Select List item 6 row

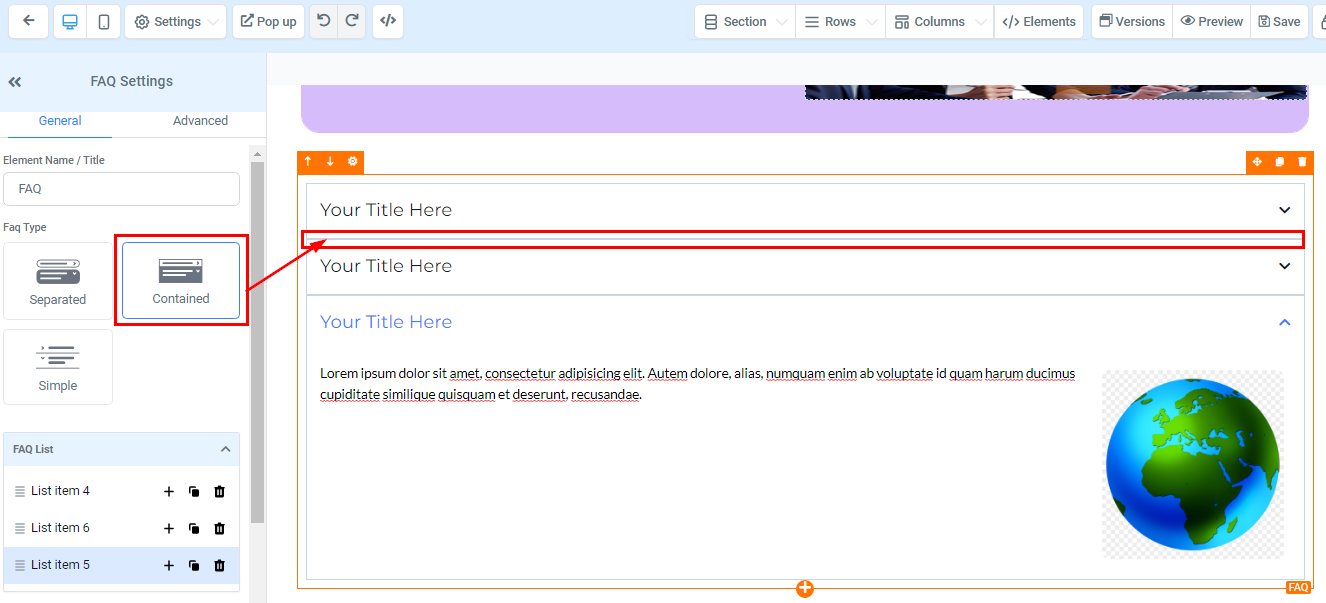[121, 528]
